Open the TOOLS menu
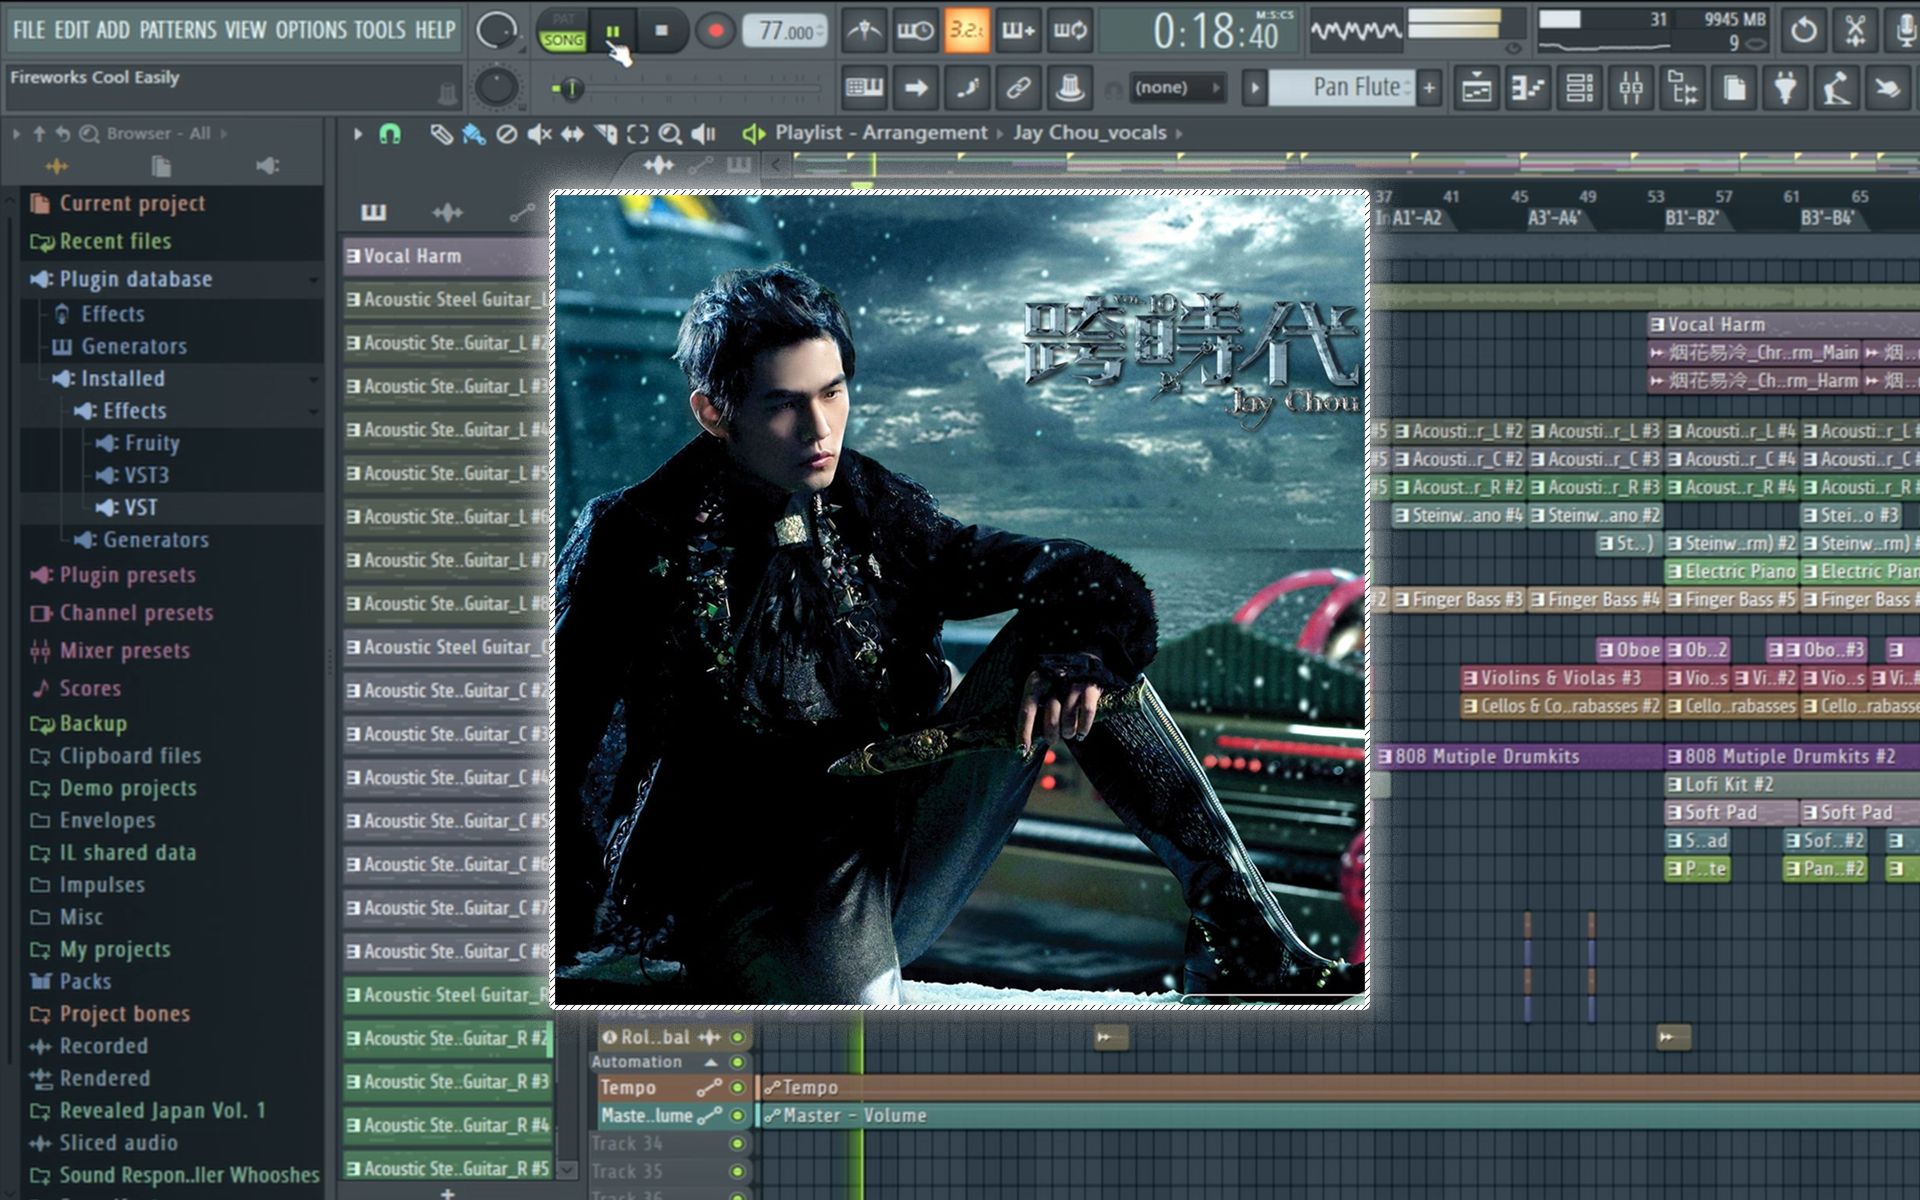Viewport: 1920px width, 1200px height. click(x=380, y=30)
